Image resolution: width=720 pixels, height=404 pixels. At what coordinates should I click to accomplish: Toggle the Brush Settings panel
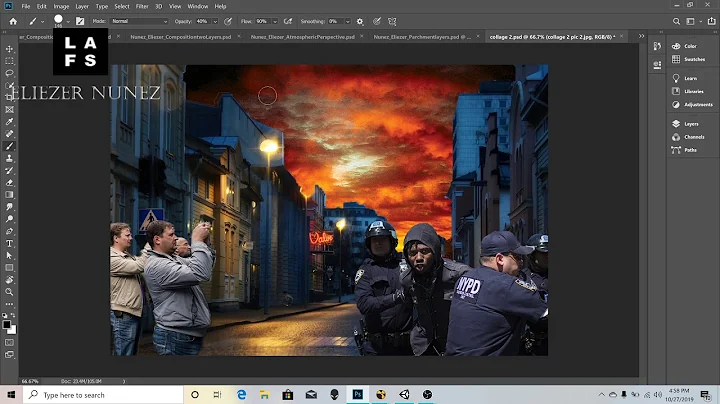tap(80, 21)
